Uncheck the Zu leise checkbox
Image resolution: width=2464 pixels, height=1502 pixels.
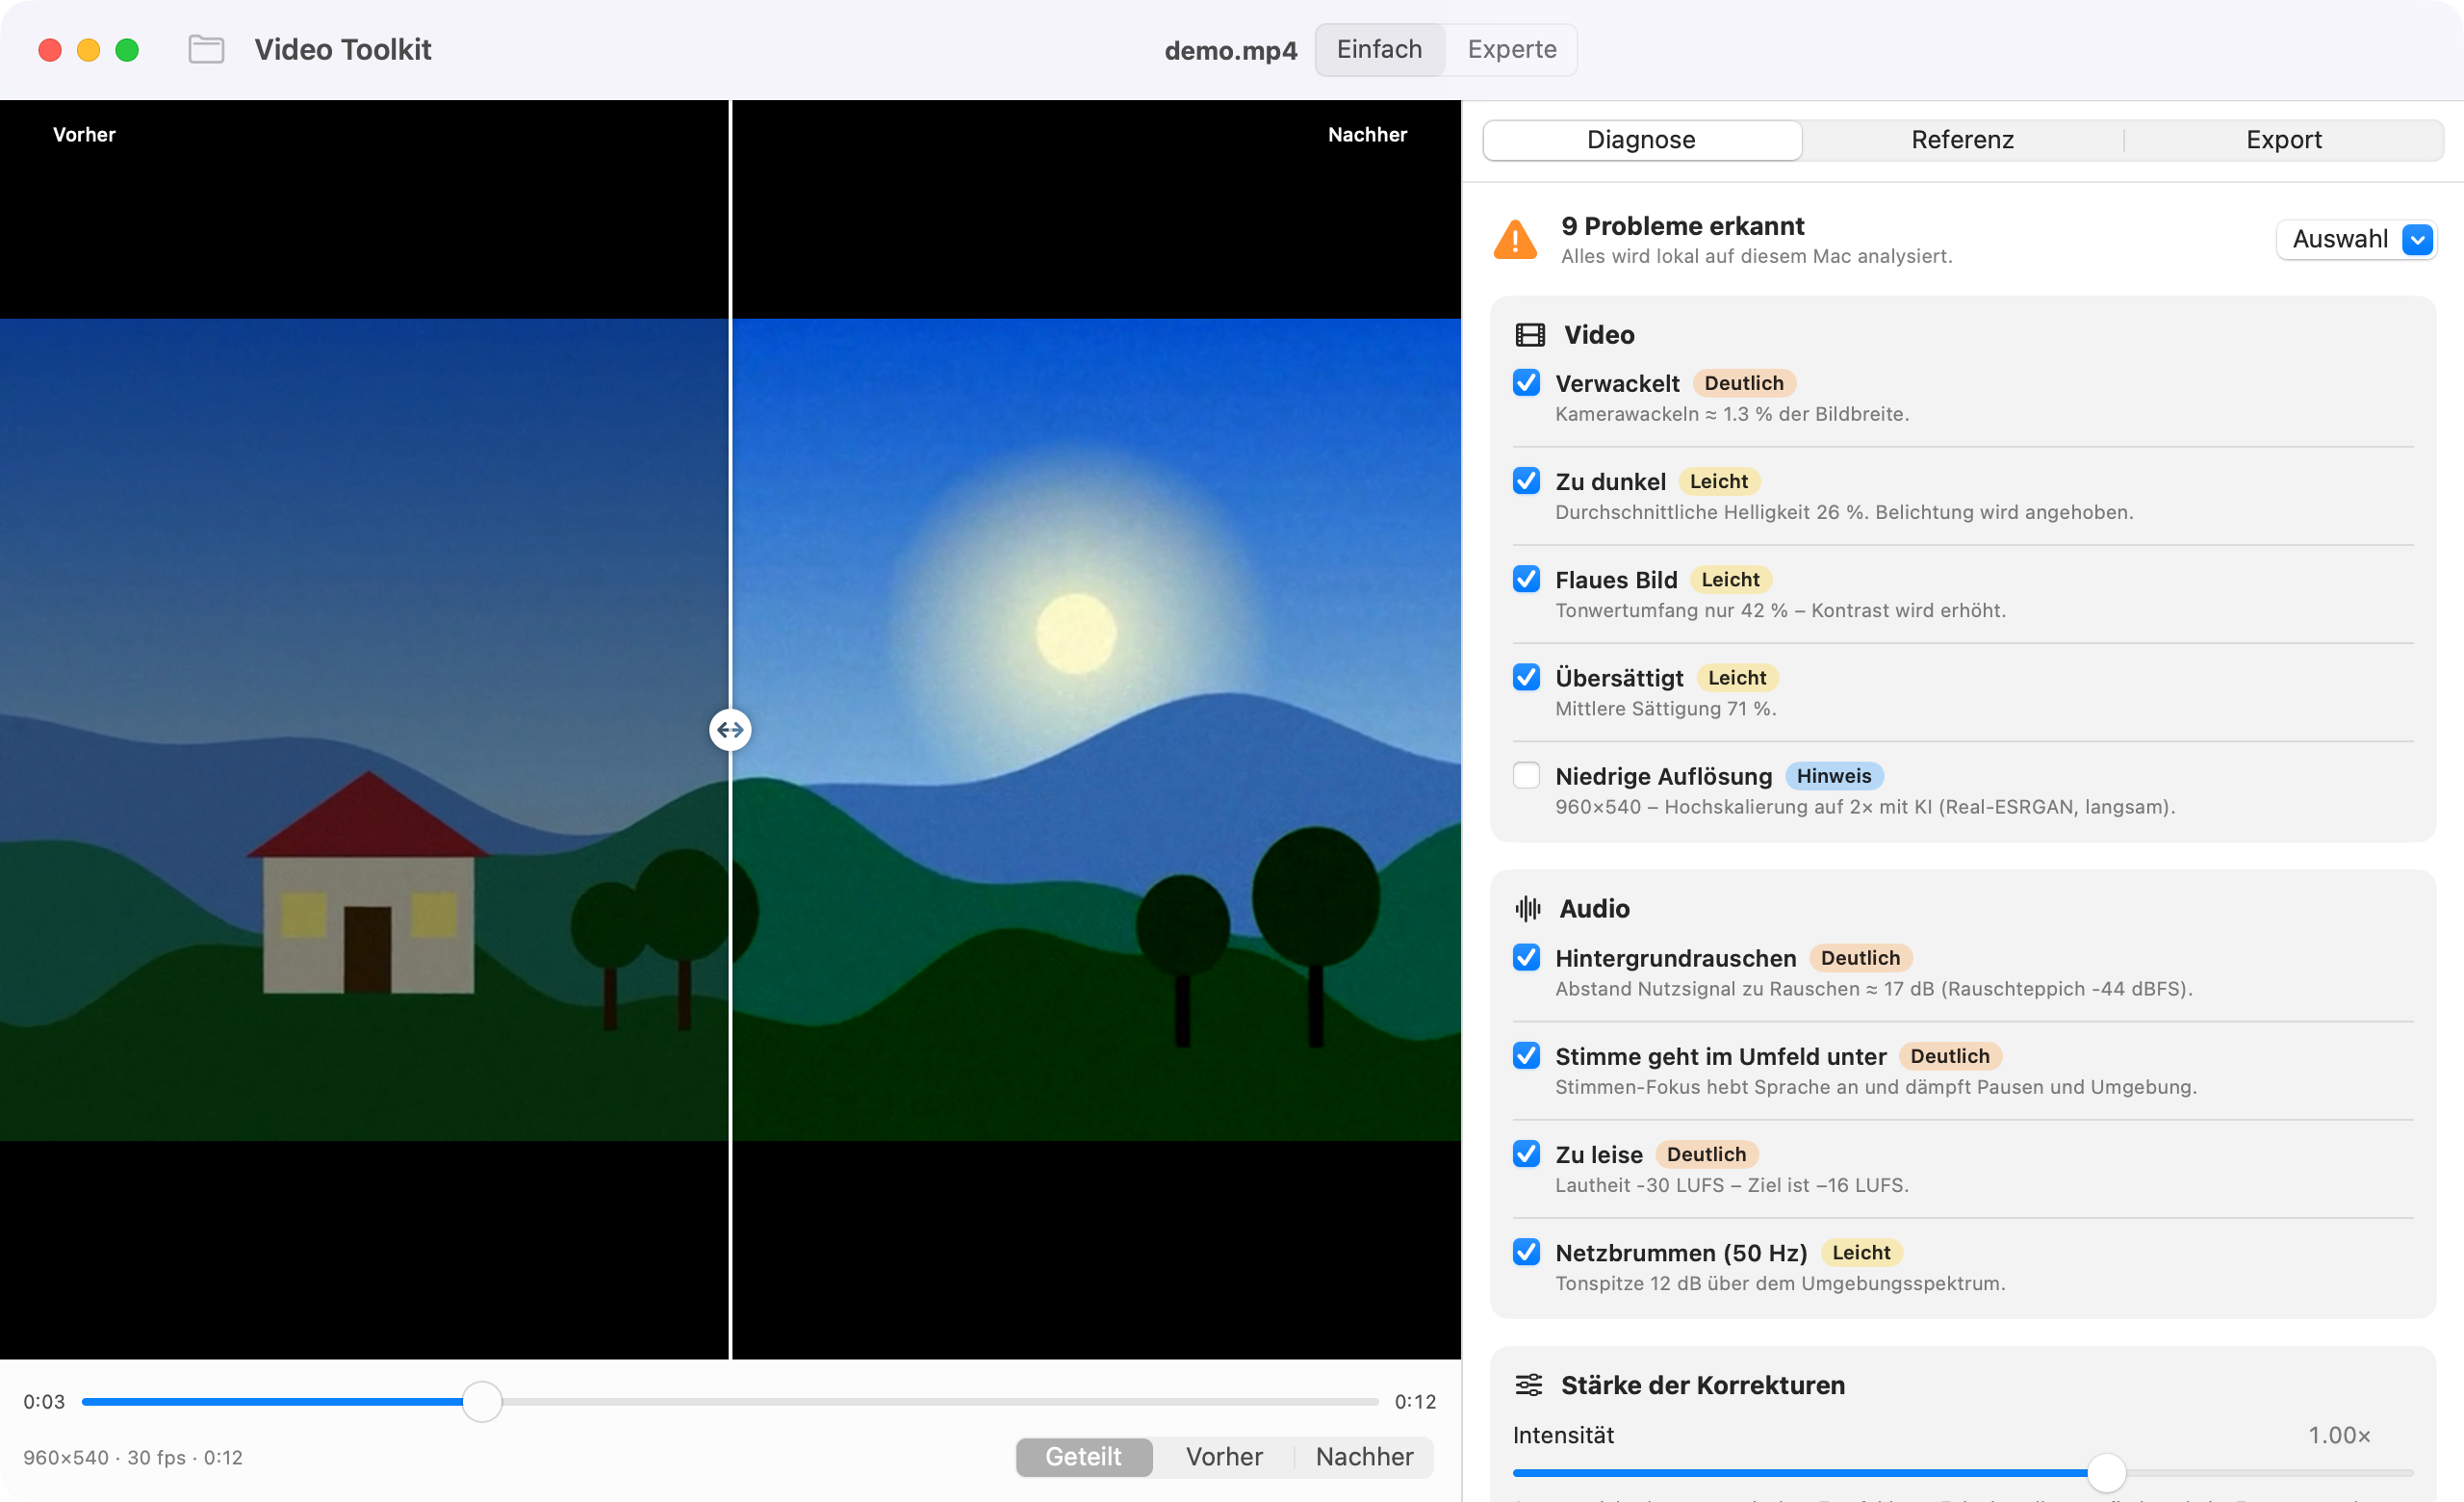click(x=1526, y=1153)
